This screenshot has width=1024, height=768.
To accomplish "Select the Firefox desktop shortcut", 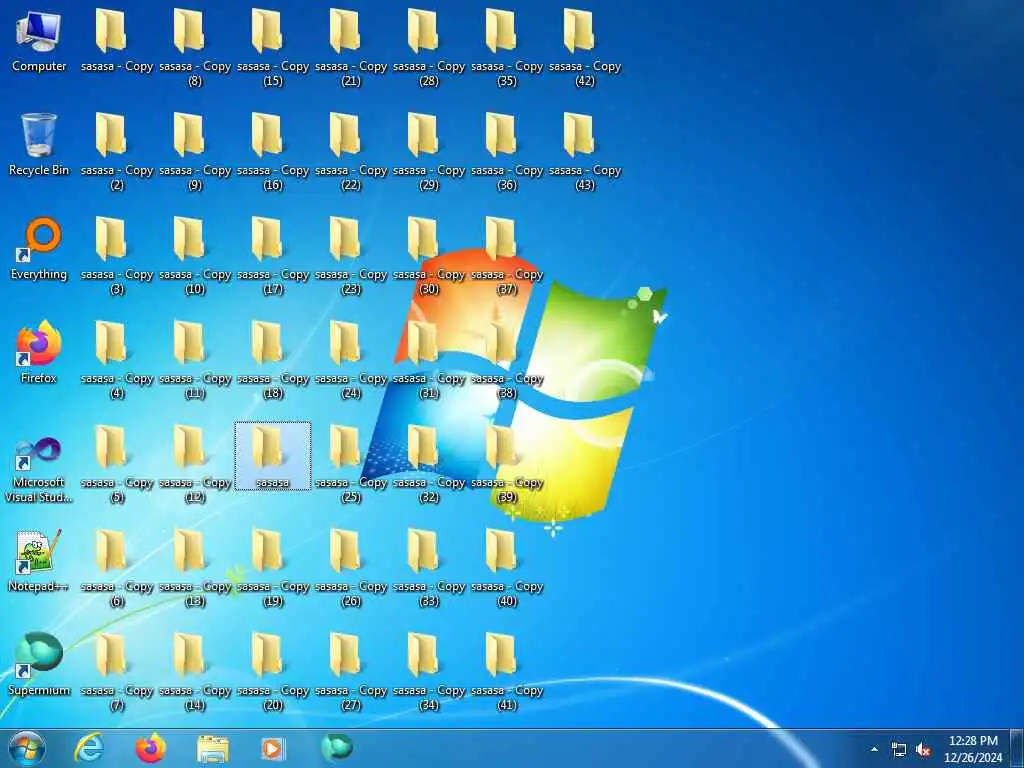I will click(39, 353).
